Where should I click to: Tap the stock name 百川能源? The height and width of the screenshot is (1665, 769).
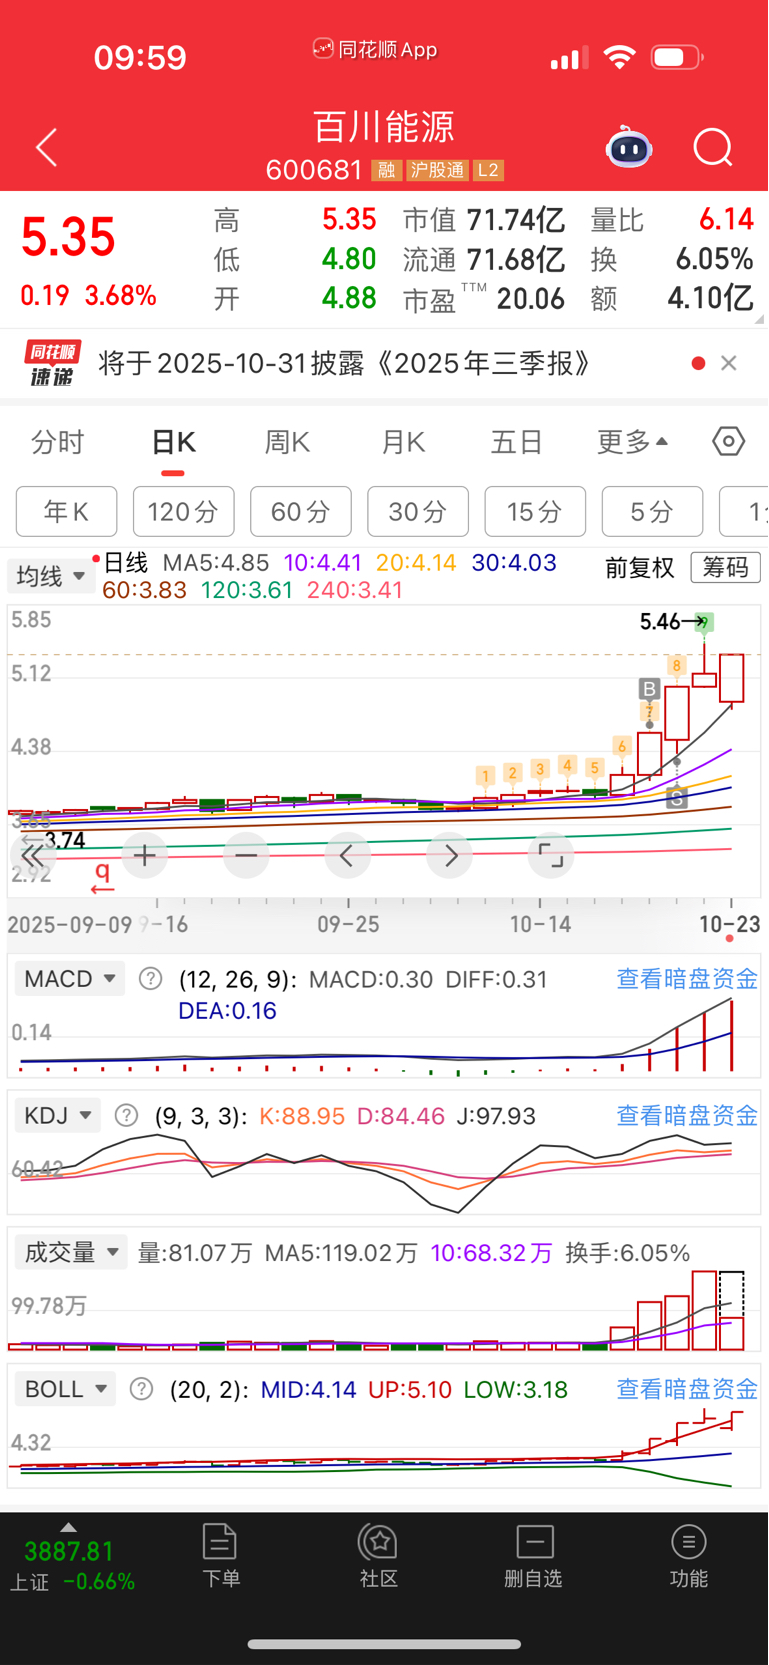pyautogui.click(x=384, y=127)
